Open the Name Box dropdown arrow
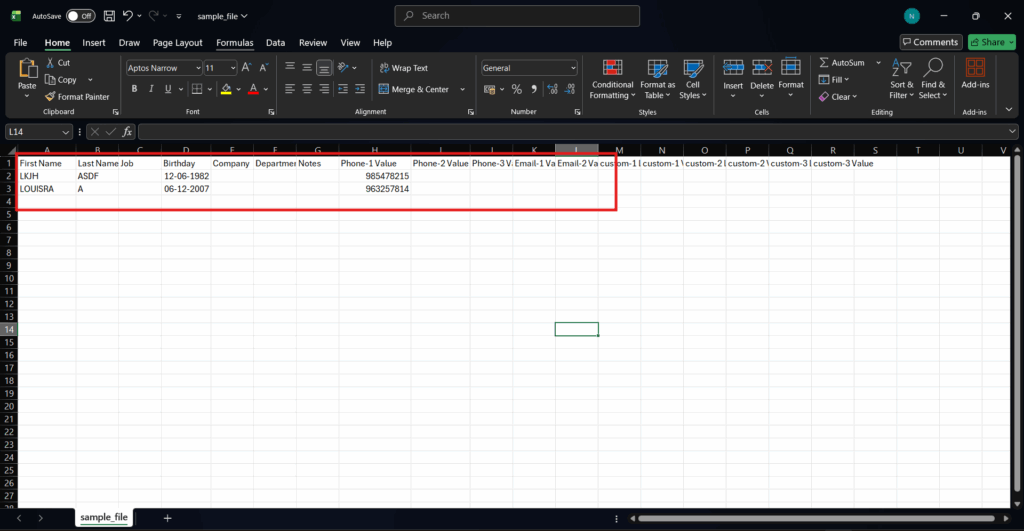Image resolution: width=1024 pixels, height=531 pixels. (67, 132)
